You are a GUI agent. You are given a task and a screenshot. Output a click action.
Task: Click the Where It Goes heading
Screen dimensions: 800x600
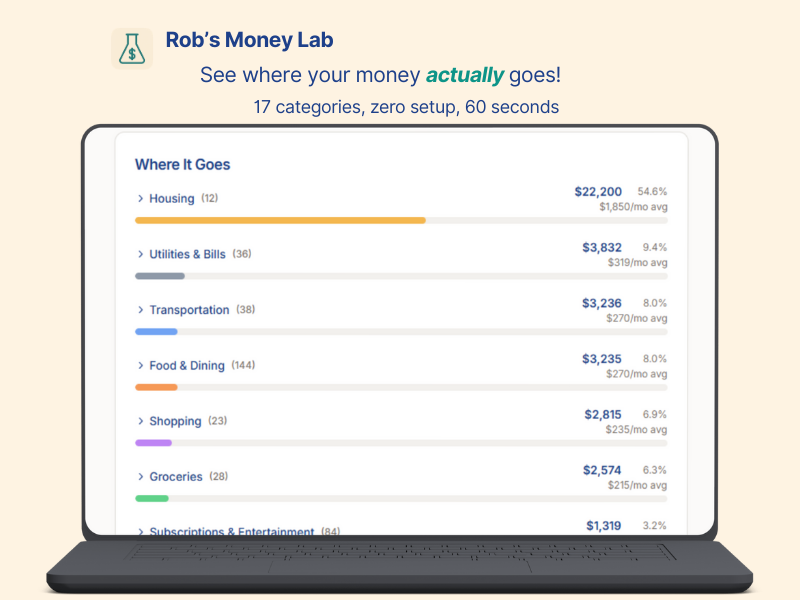point(182,164)
